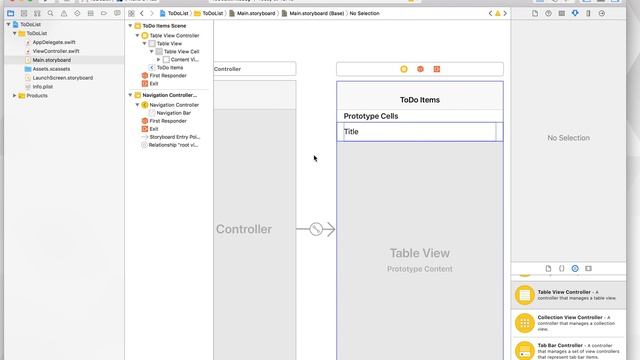The height and width of the screenshot is (360, 640).
Task: Select Tab Bar Controller library object
Action: 569,350
